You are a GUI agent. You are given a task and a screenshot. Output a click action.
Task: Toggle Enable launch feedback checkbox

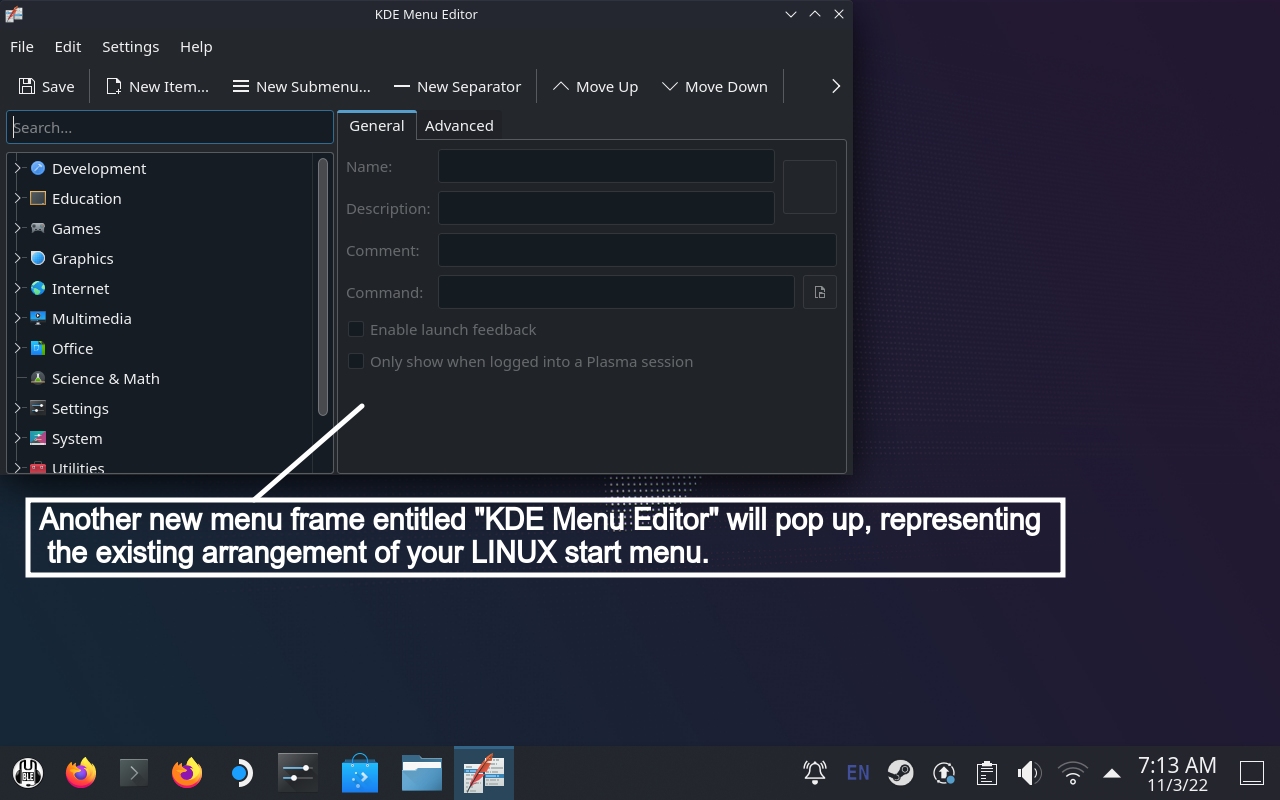pyautogui.click(x=356, y=329)
